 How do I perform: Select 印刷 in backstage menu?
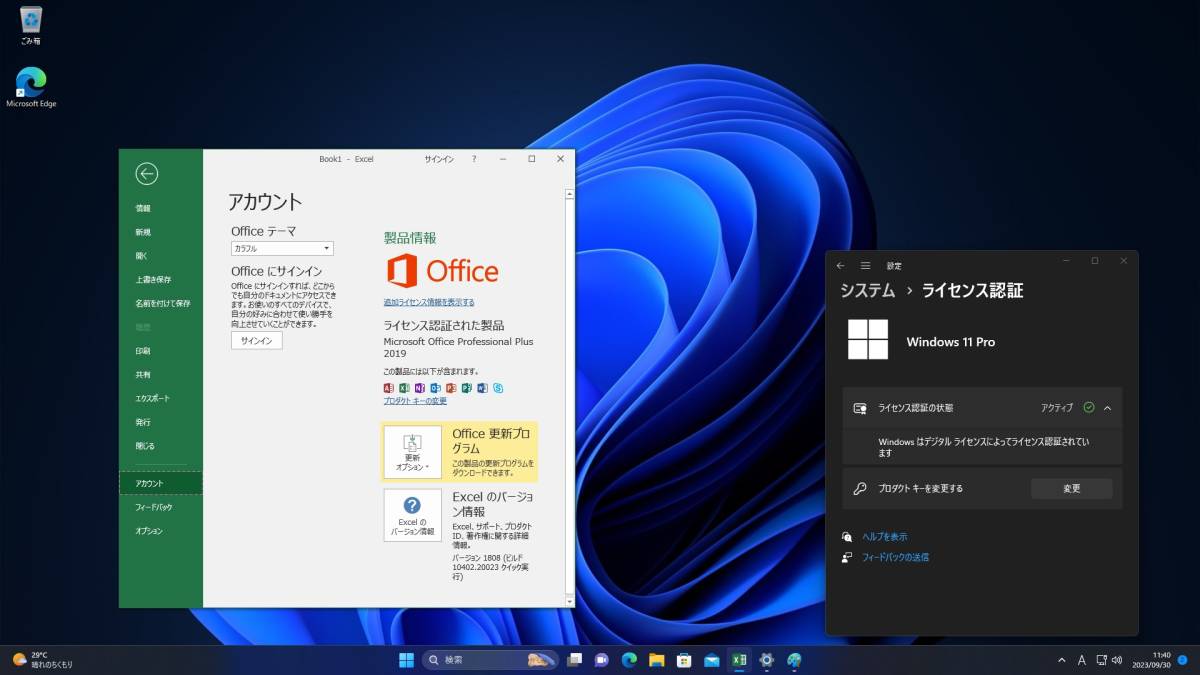(143, 351)
